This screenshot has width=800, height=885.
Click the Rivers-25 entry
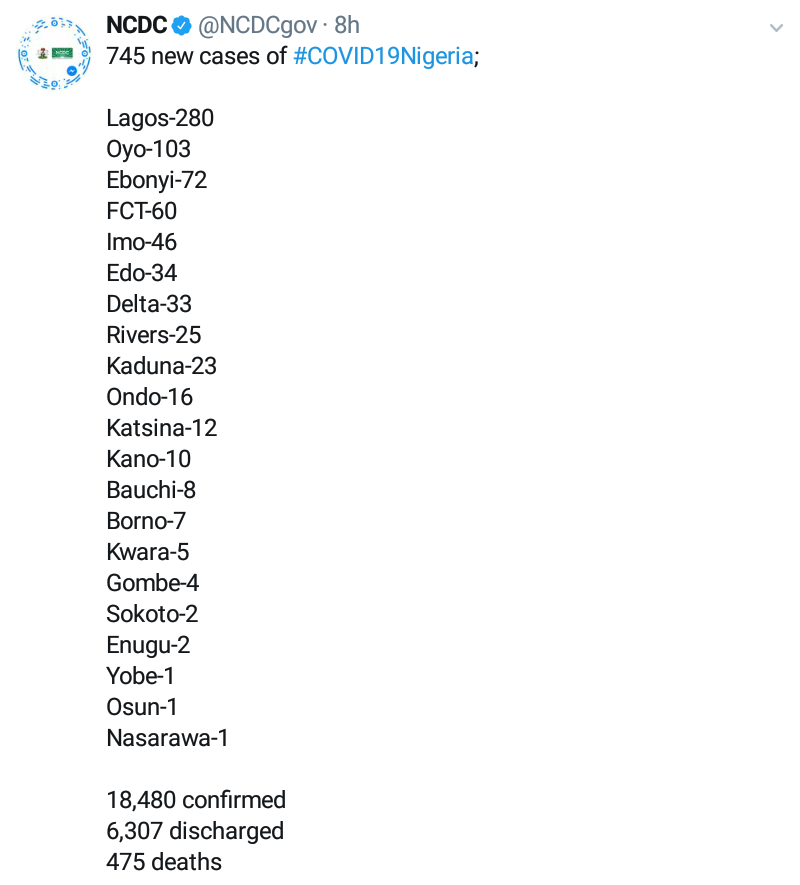[154, 335]
